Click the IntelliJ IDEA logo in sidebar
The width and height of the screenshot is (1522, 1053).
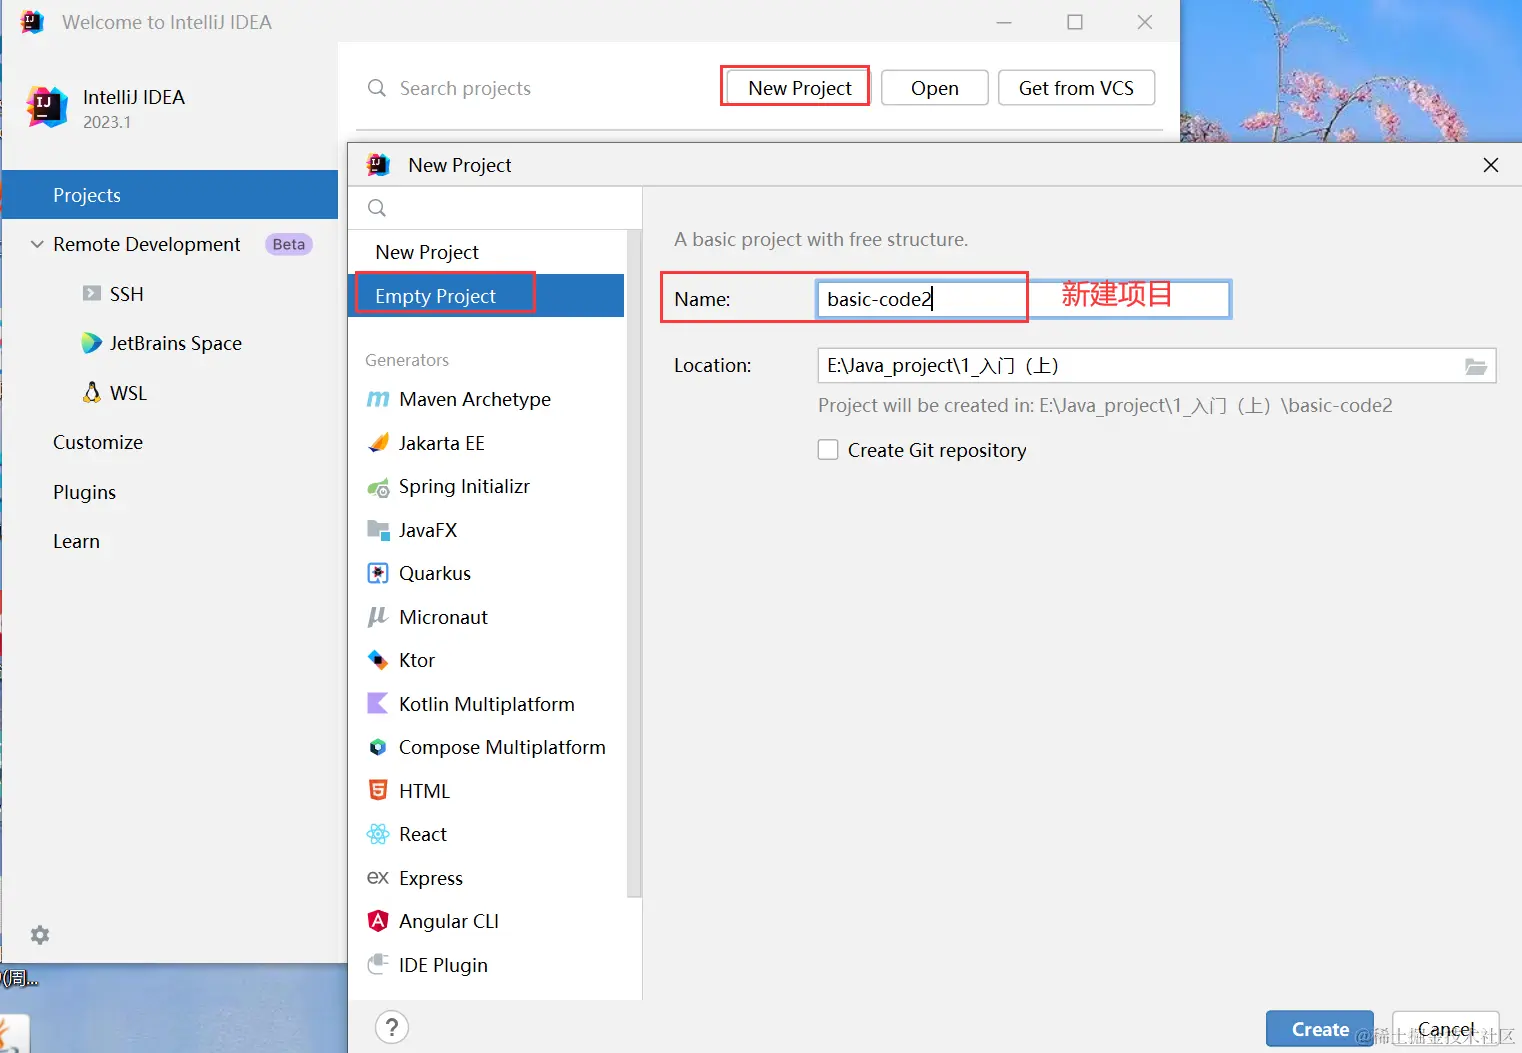click(46, 106)
